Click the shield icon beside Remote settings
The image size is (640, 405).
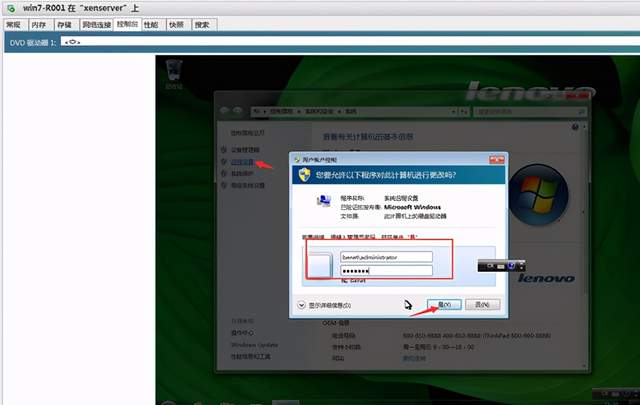(224, 162)
